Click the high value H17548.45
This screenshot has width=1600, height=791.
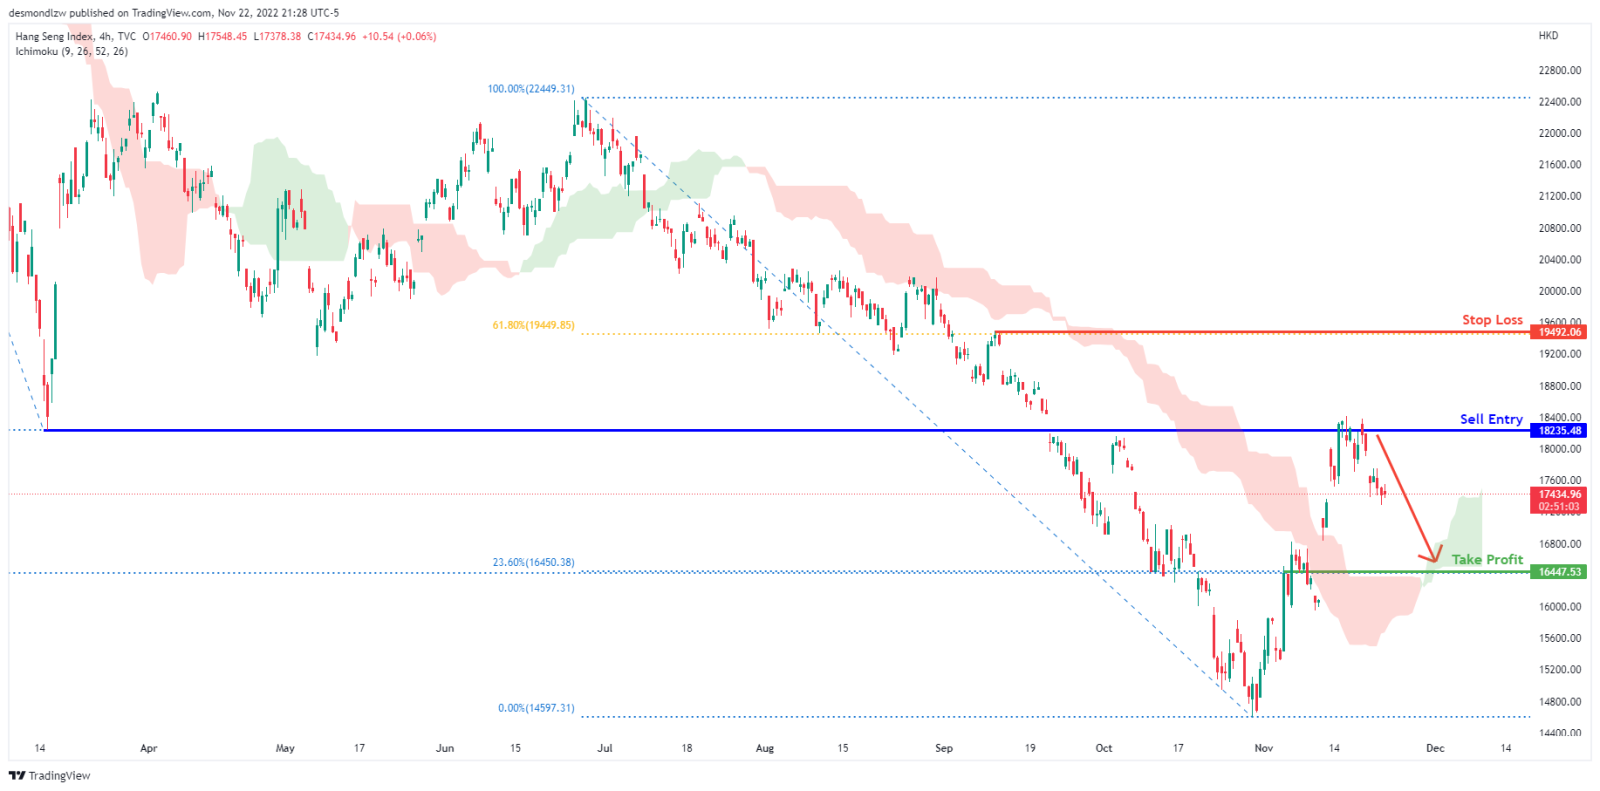222,36
